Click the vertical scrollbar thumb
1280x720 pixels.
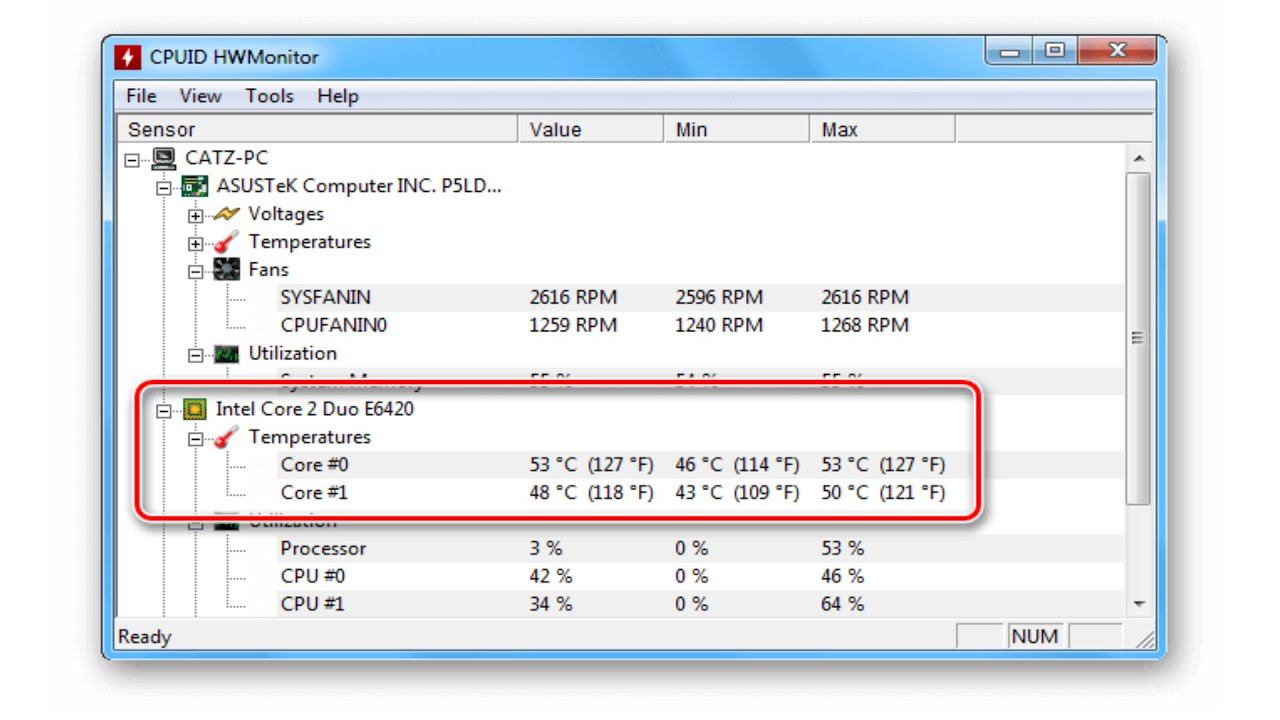(x=1138, y=338)
